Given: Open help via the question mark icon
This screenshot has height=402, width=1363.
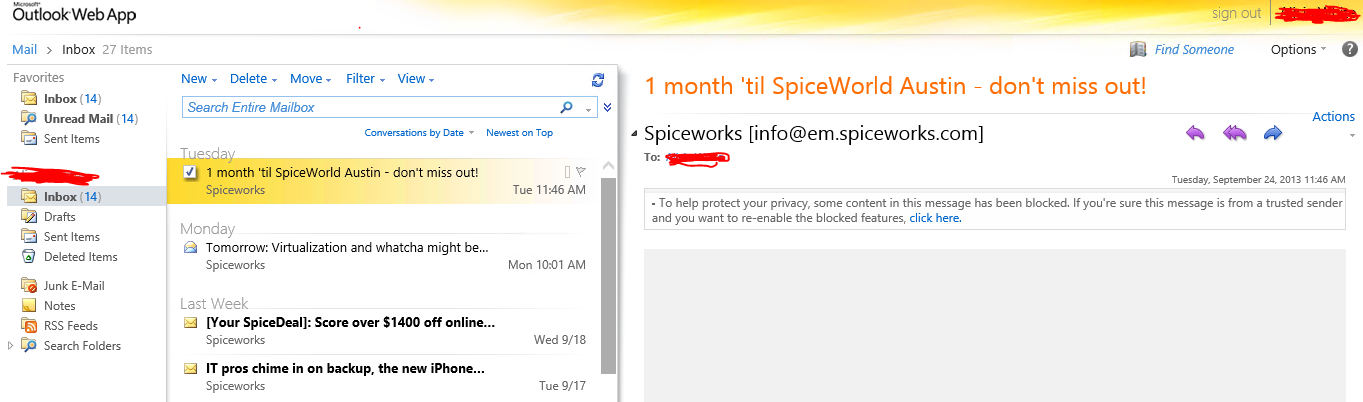Looking at the screenshot, I should [x=1349, y=49].
